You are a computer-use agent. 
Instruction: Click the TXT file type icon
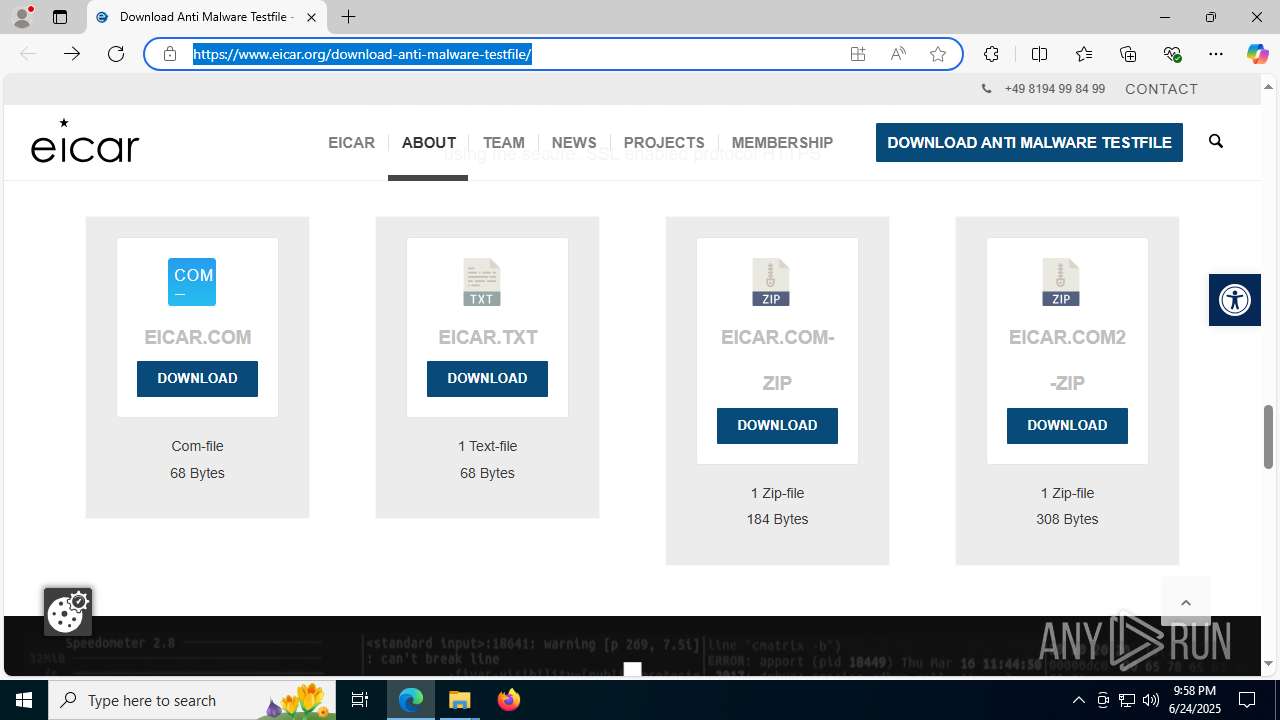tap(482, 282)
